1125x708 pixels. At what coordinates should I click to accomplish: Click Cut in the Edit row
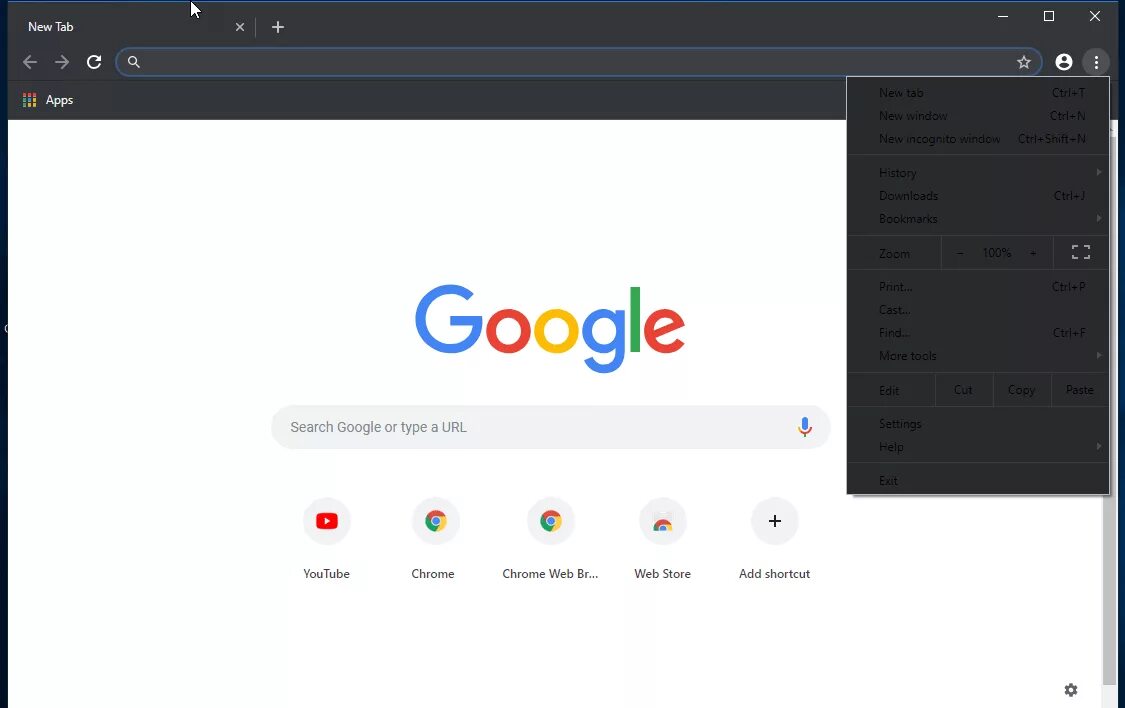pos(964,390)
